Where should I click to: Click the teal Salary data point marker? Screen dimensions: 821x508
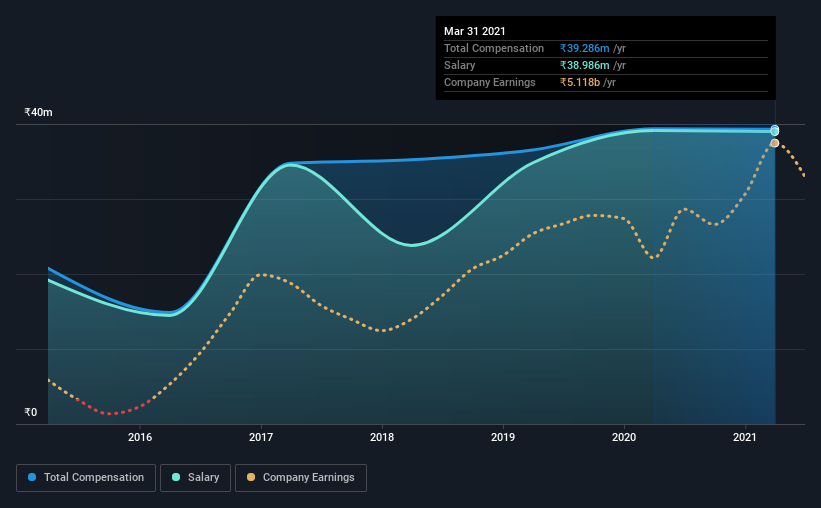click(x=775, y=131)
